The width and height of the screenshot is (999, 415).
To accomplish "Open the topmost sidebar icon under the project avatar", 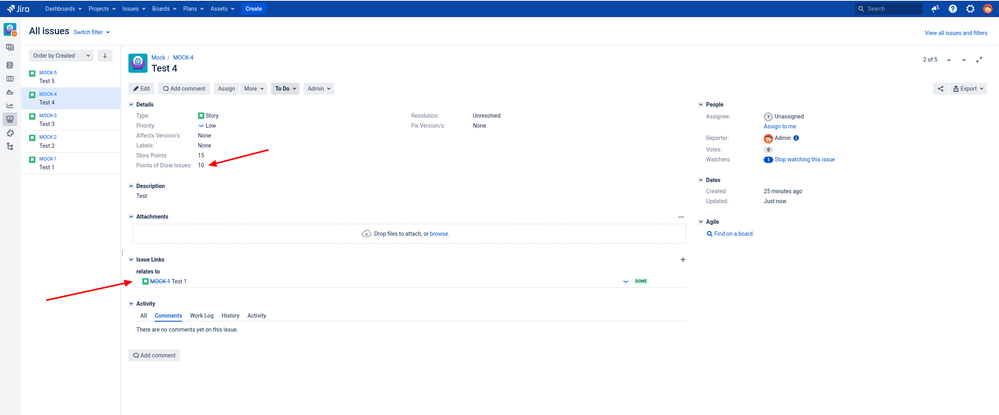I will [x=10, y=47].
